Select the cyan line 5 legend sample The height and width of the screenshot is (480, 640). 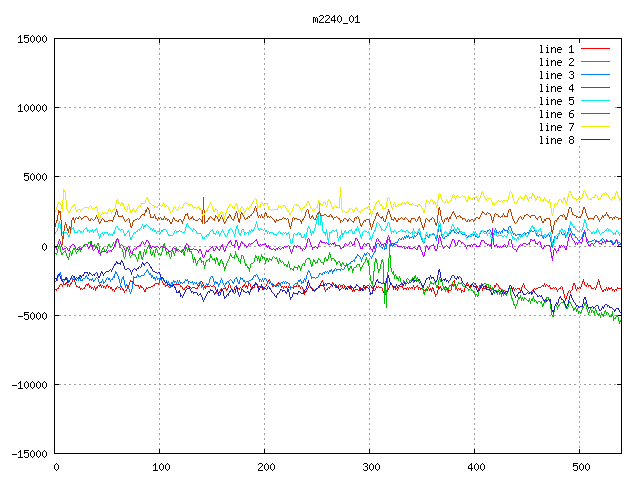click(596, 101)
